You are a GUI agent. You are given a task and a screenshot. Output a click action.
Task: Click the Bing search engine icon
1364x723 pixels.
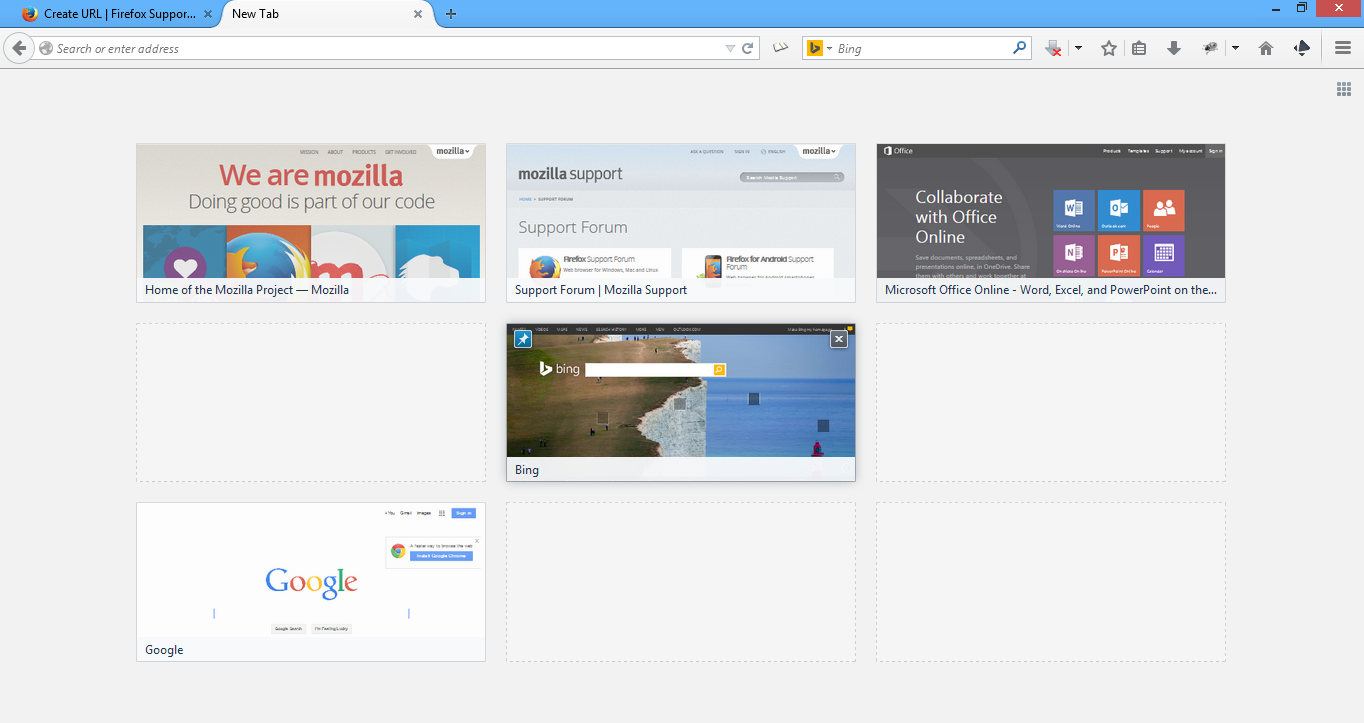(815, 48)
